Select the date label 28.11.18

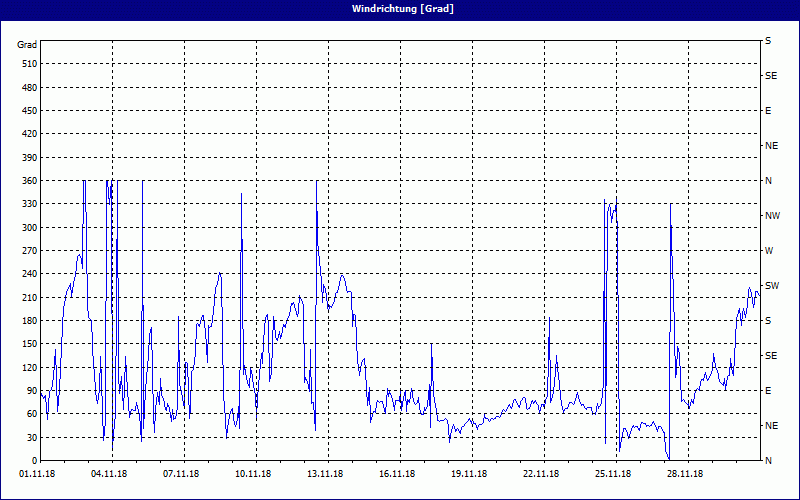tap(684, 474)
